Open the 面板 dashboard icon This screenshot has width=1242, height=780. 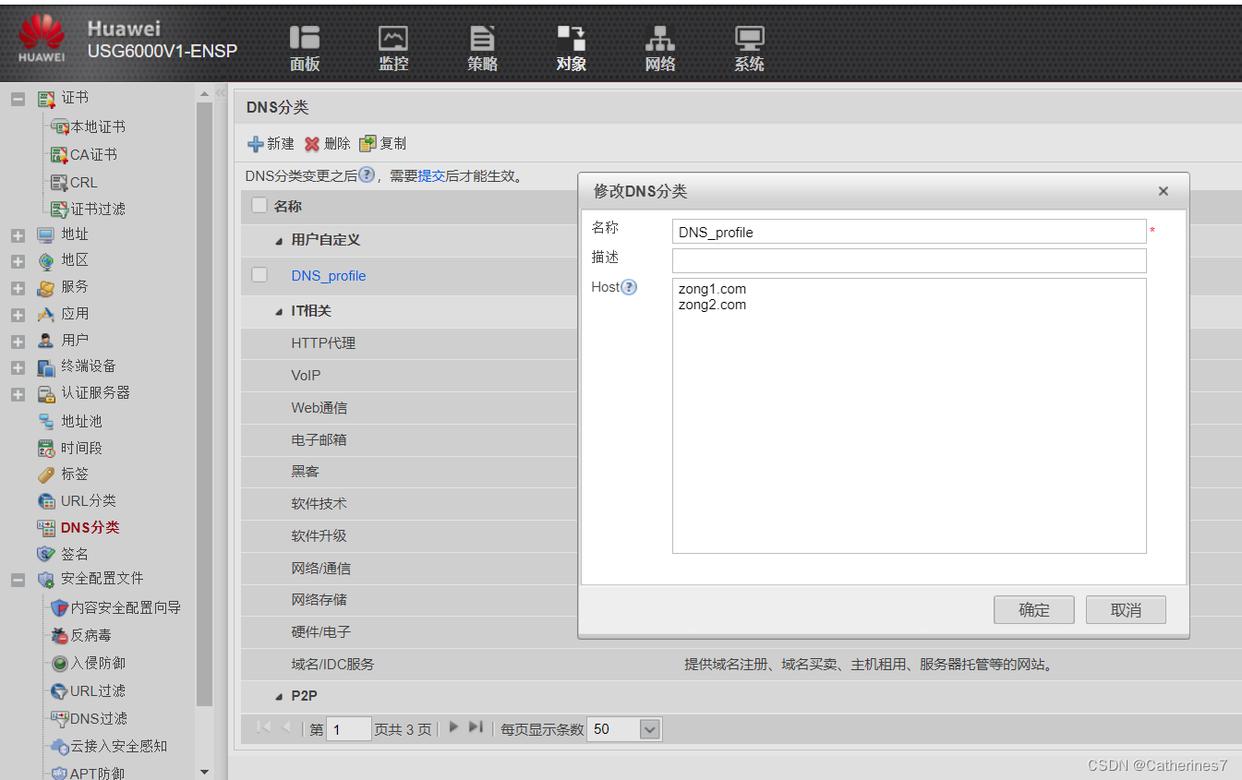pyautogui.click(x=304, y=39)
